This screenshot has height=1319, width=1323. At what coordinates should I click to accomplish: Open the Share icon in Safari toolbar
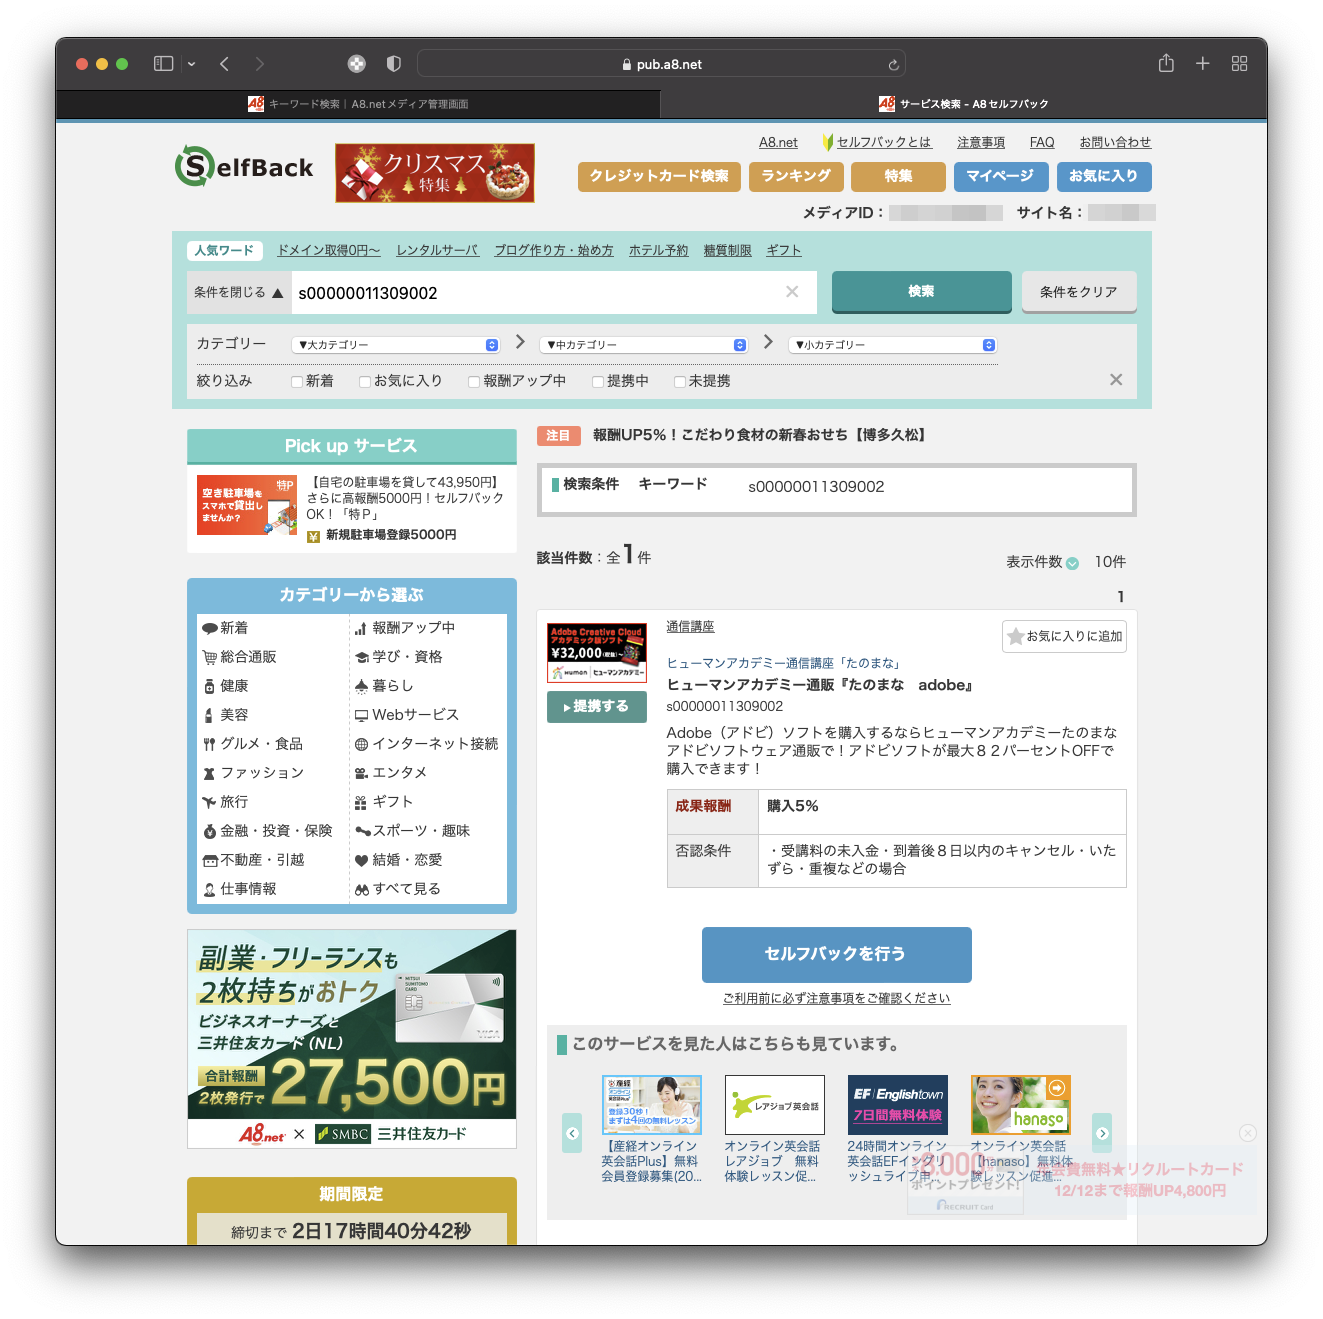[1166, 63]
